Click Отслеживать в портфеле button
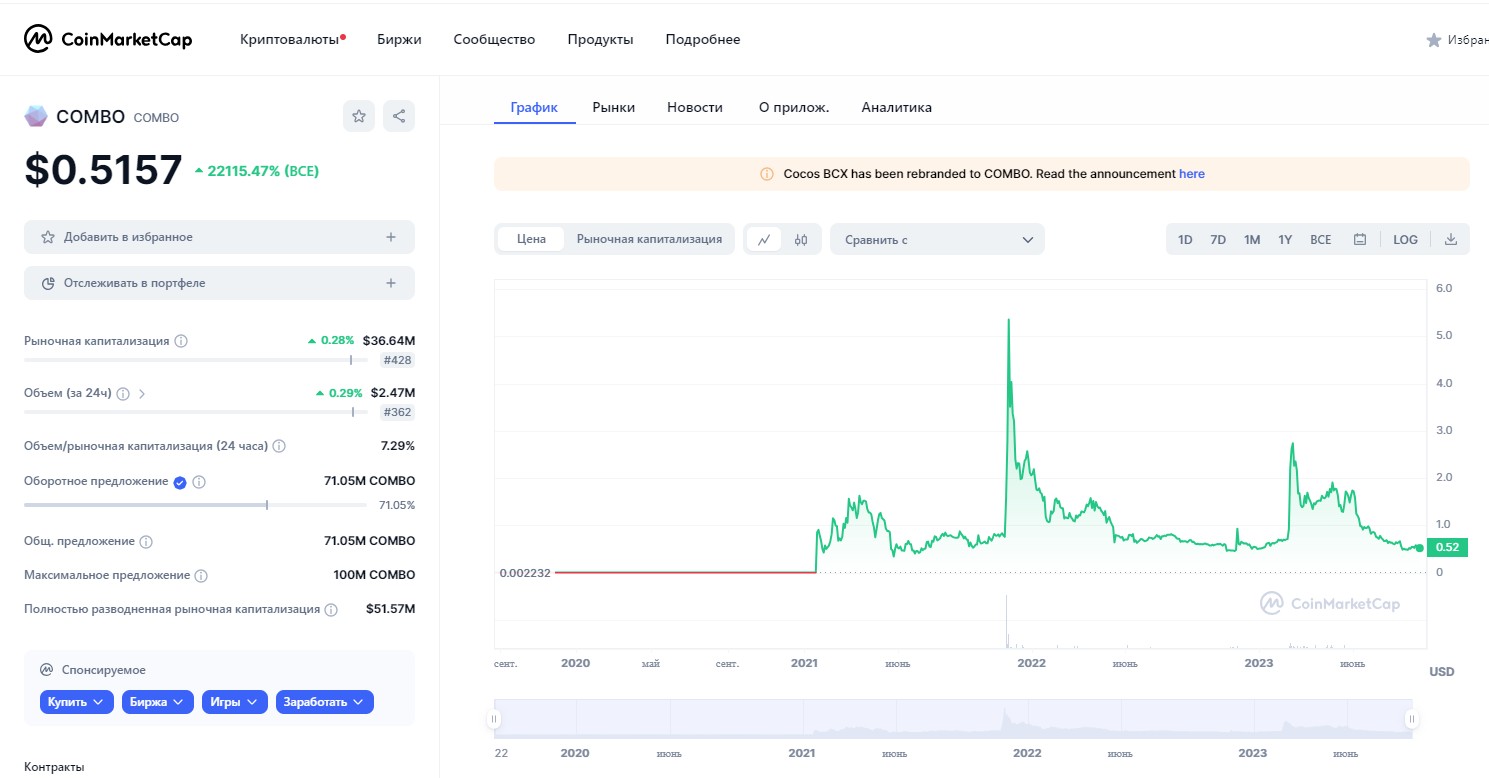1489x778 pixels. (x=219, y=283)
